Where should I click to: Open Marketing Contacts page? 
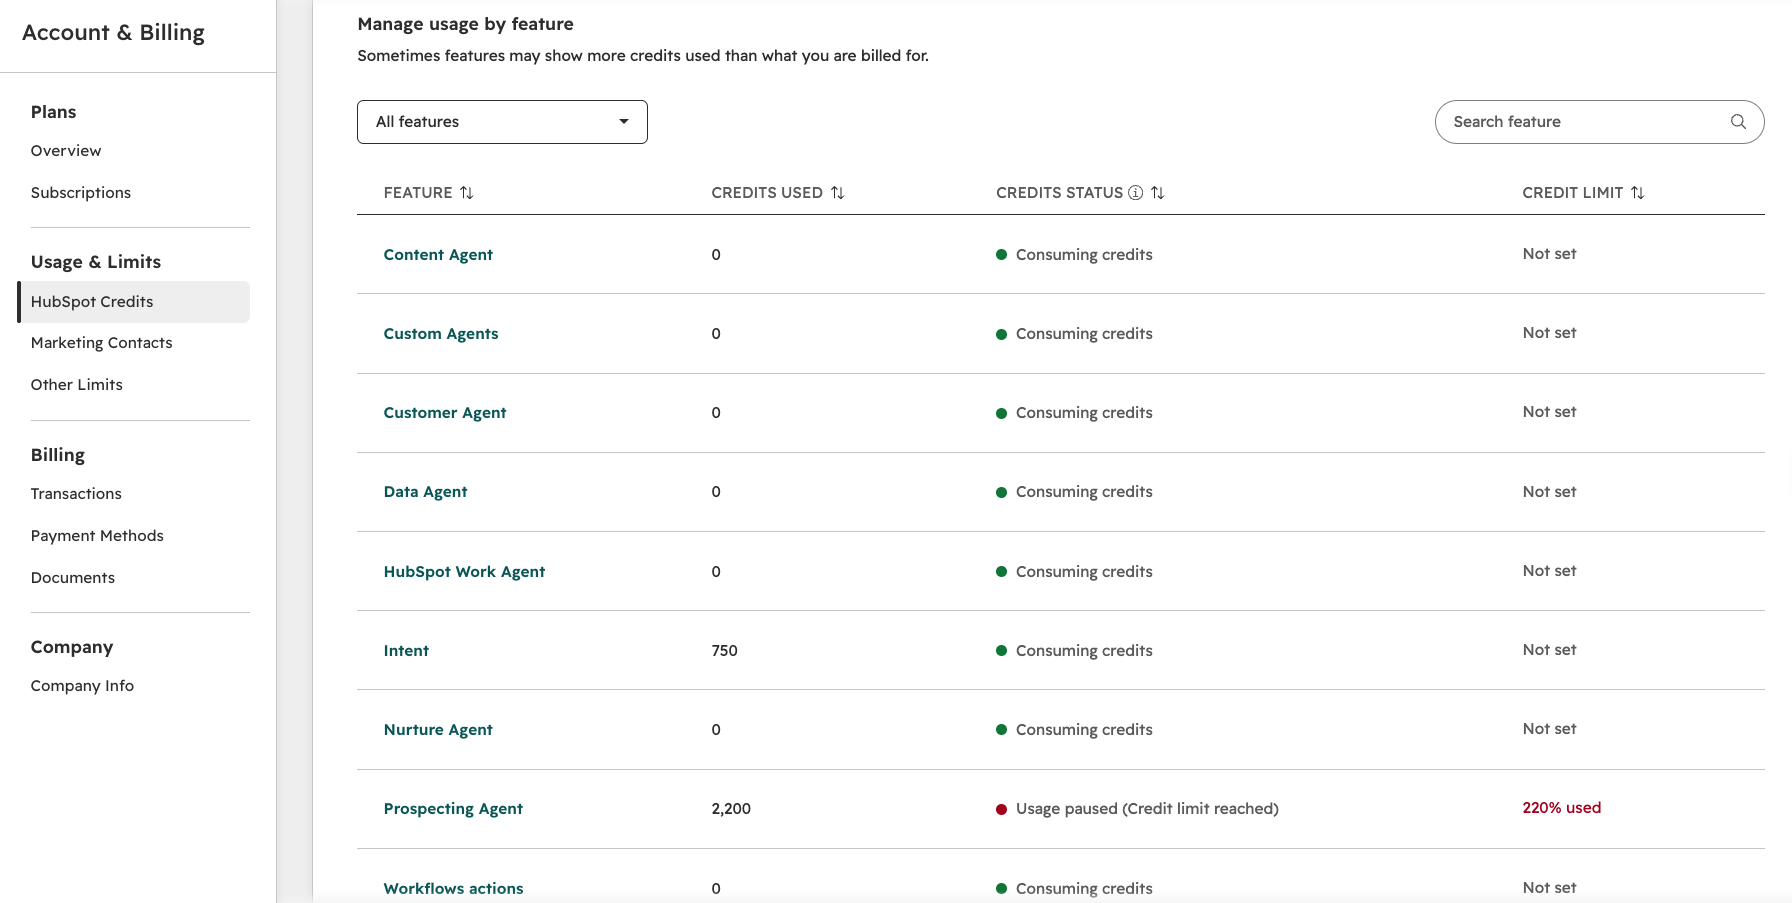[102, 343]
